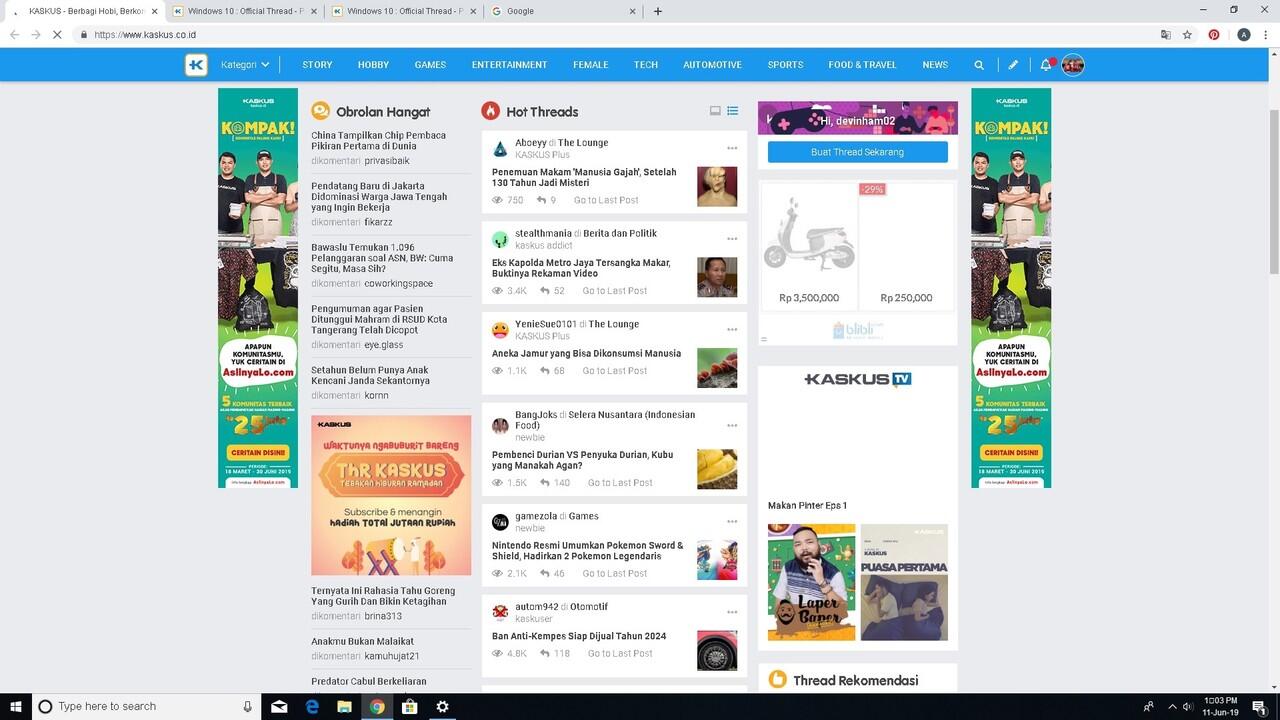Click the durian thread thumbnail
This screenshot has width=1280, height=720.
[x=717, y=469]
